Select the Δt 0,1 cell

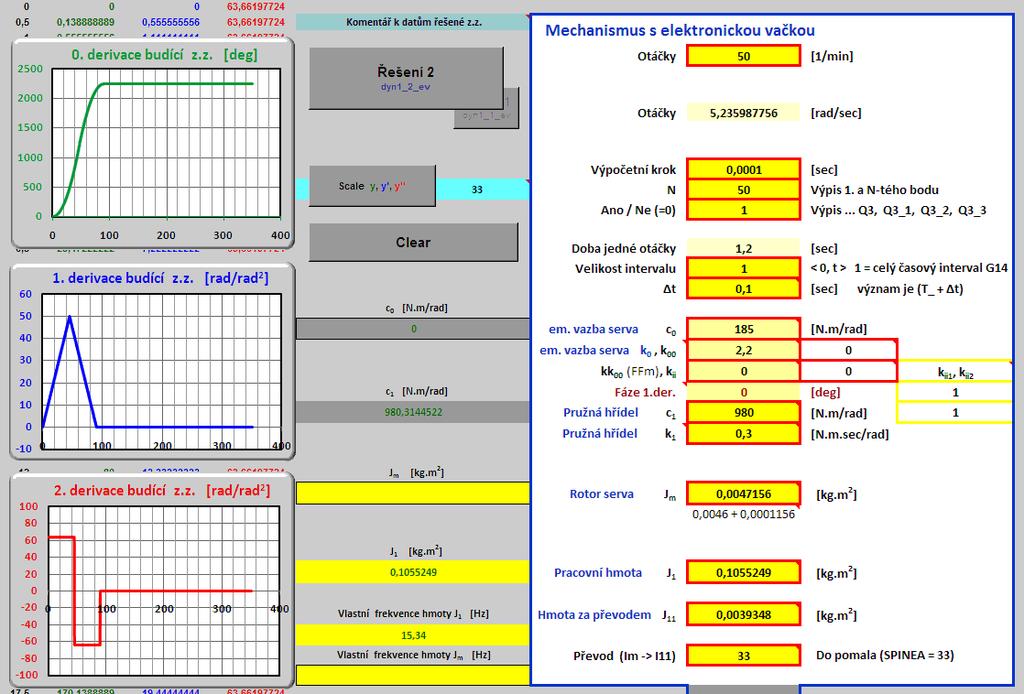pyautogui.click(x=743, y=289)
